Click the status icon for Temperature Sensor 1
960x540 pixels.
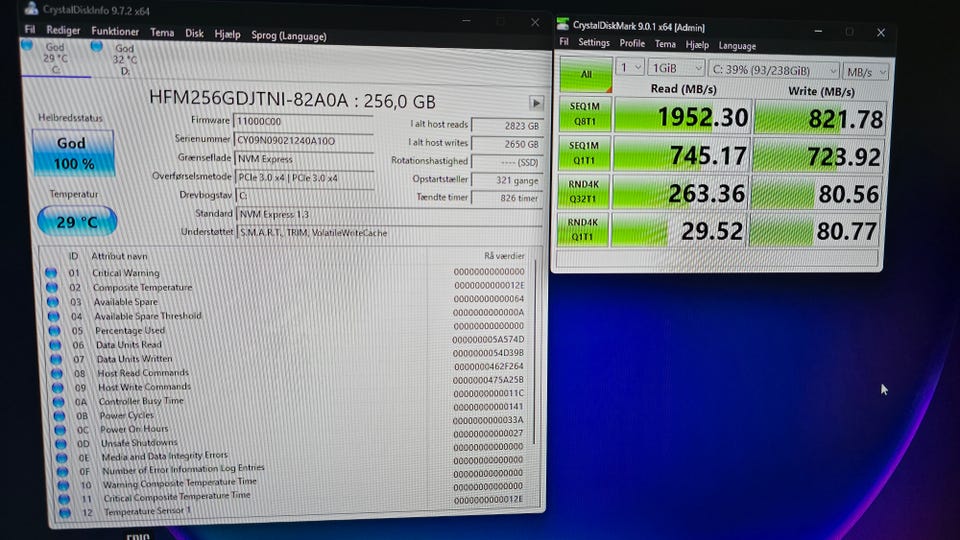pyautogui.click(x=65, y=512)
